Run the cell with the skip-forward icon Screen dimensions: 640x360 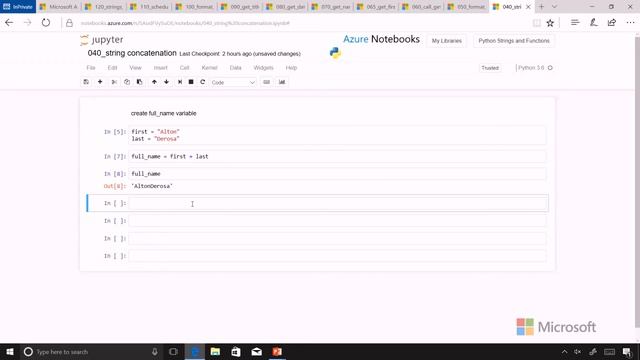pyautogui.click(x=180, y=82)
